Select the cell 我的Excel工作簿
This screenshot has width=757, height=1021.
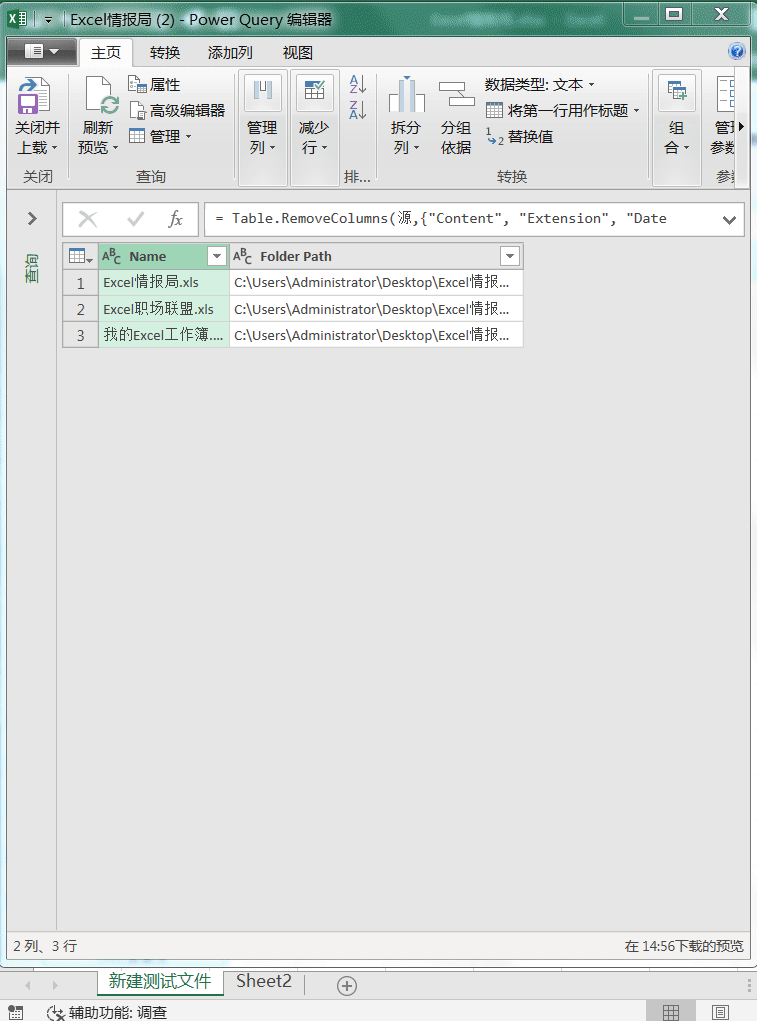click(164, 335)
